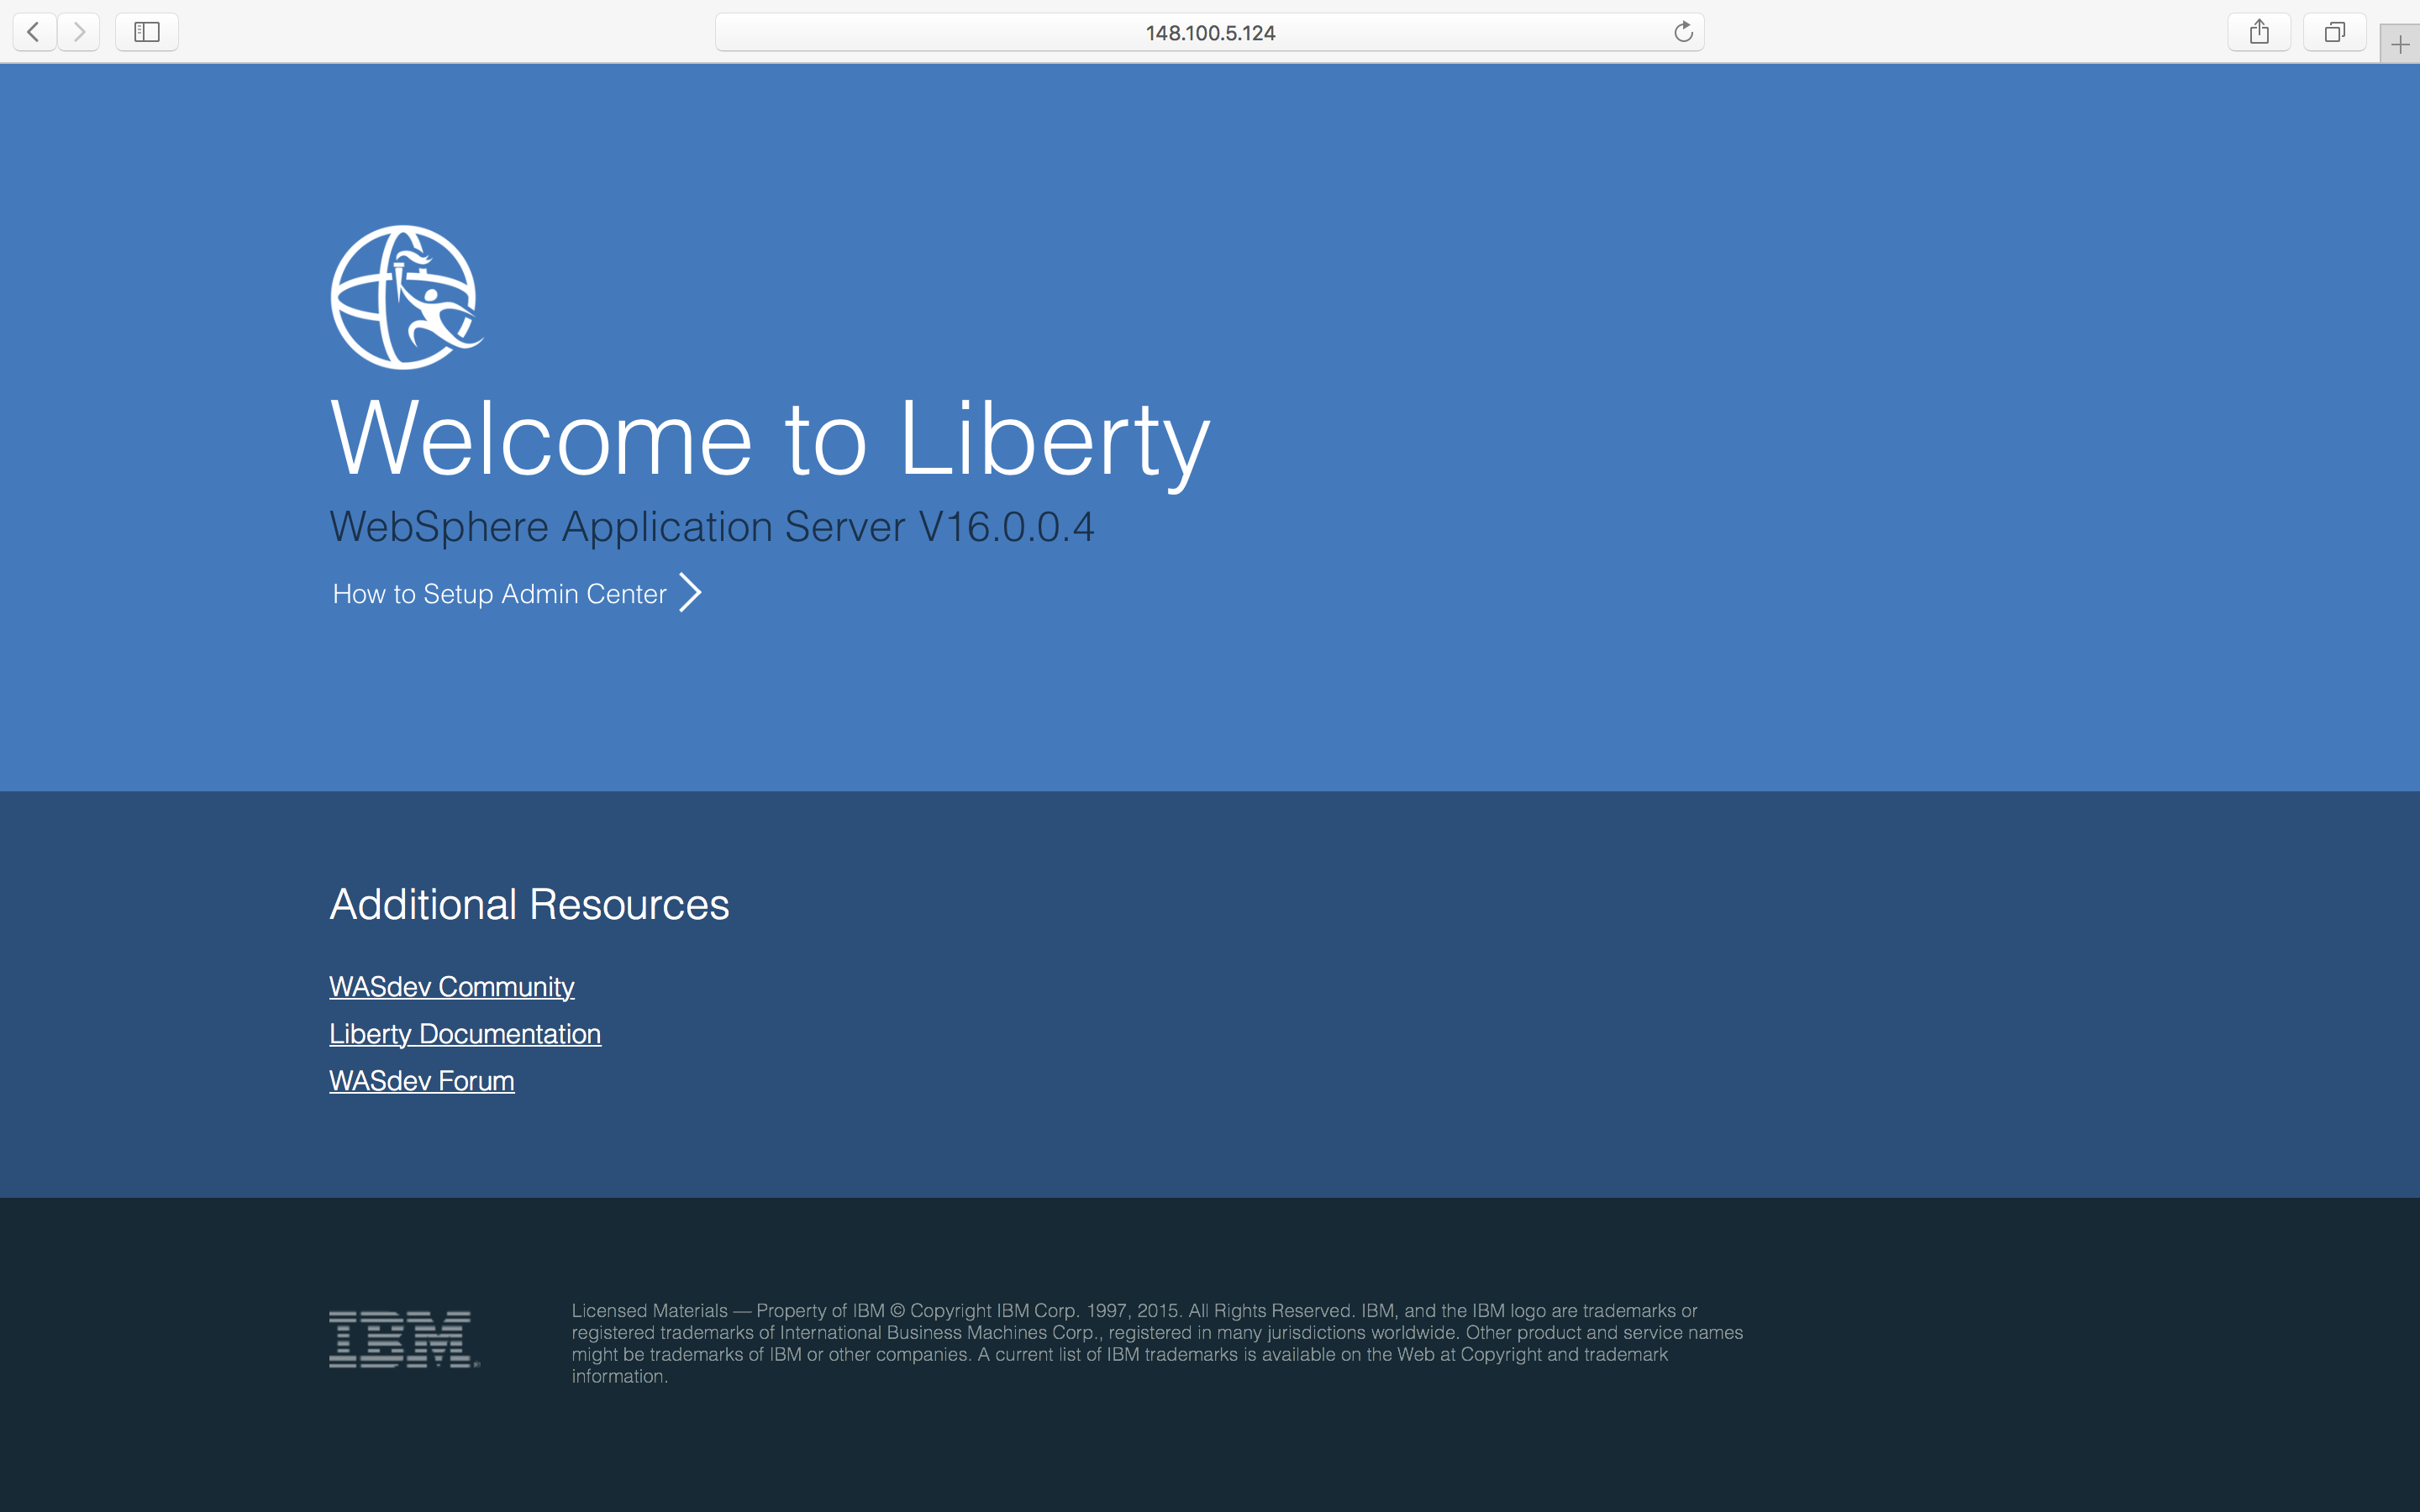
Task: Open the WASdev Community link
Action: [x=451, y=987]
